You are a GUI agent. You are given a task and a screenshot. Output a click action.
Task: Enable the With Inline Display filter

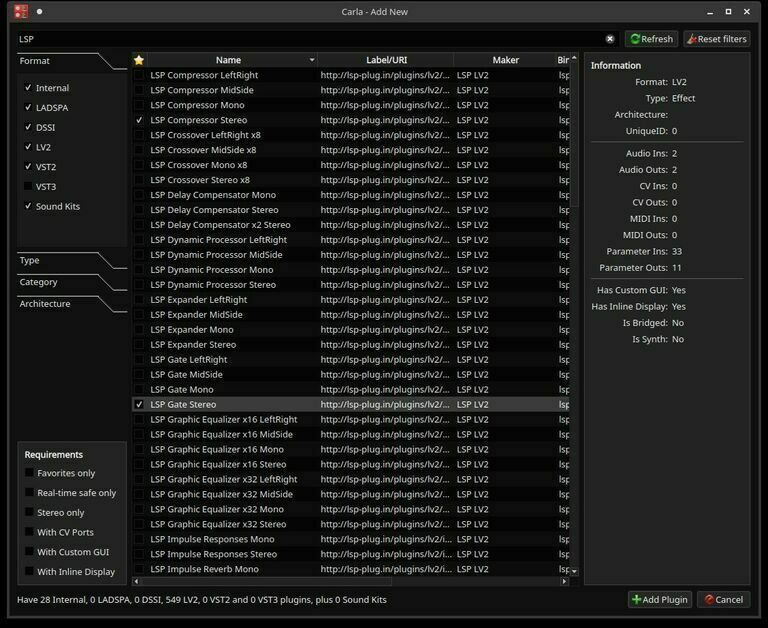click(29, 571)
